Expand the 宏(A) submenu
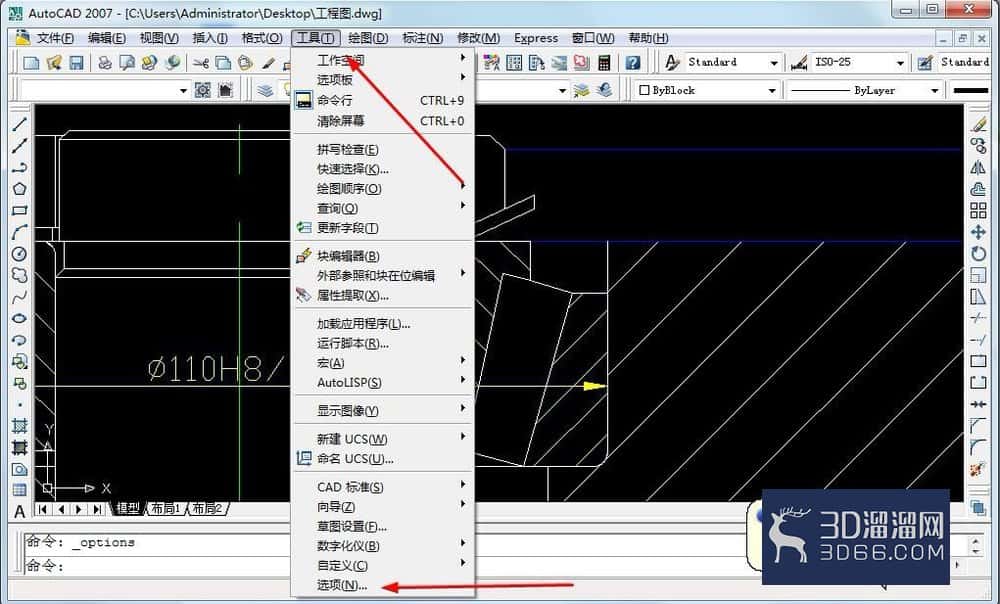1000x604 pixels. (x=383, y=362)
